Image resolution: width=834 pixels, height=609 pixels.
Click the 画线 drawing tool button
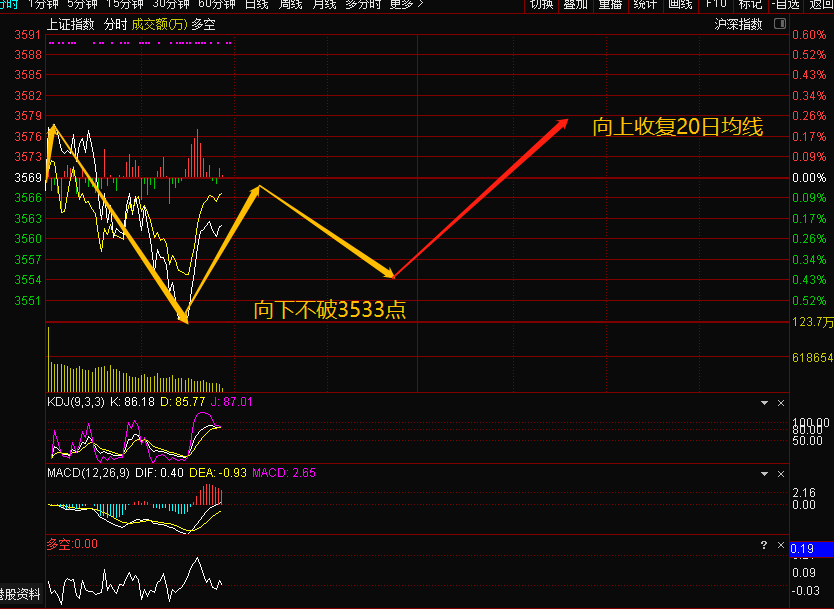coord(680,5)
